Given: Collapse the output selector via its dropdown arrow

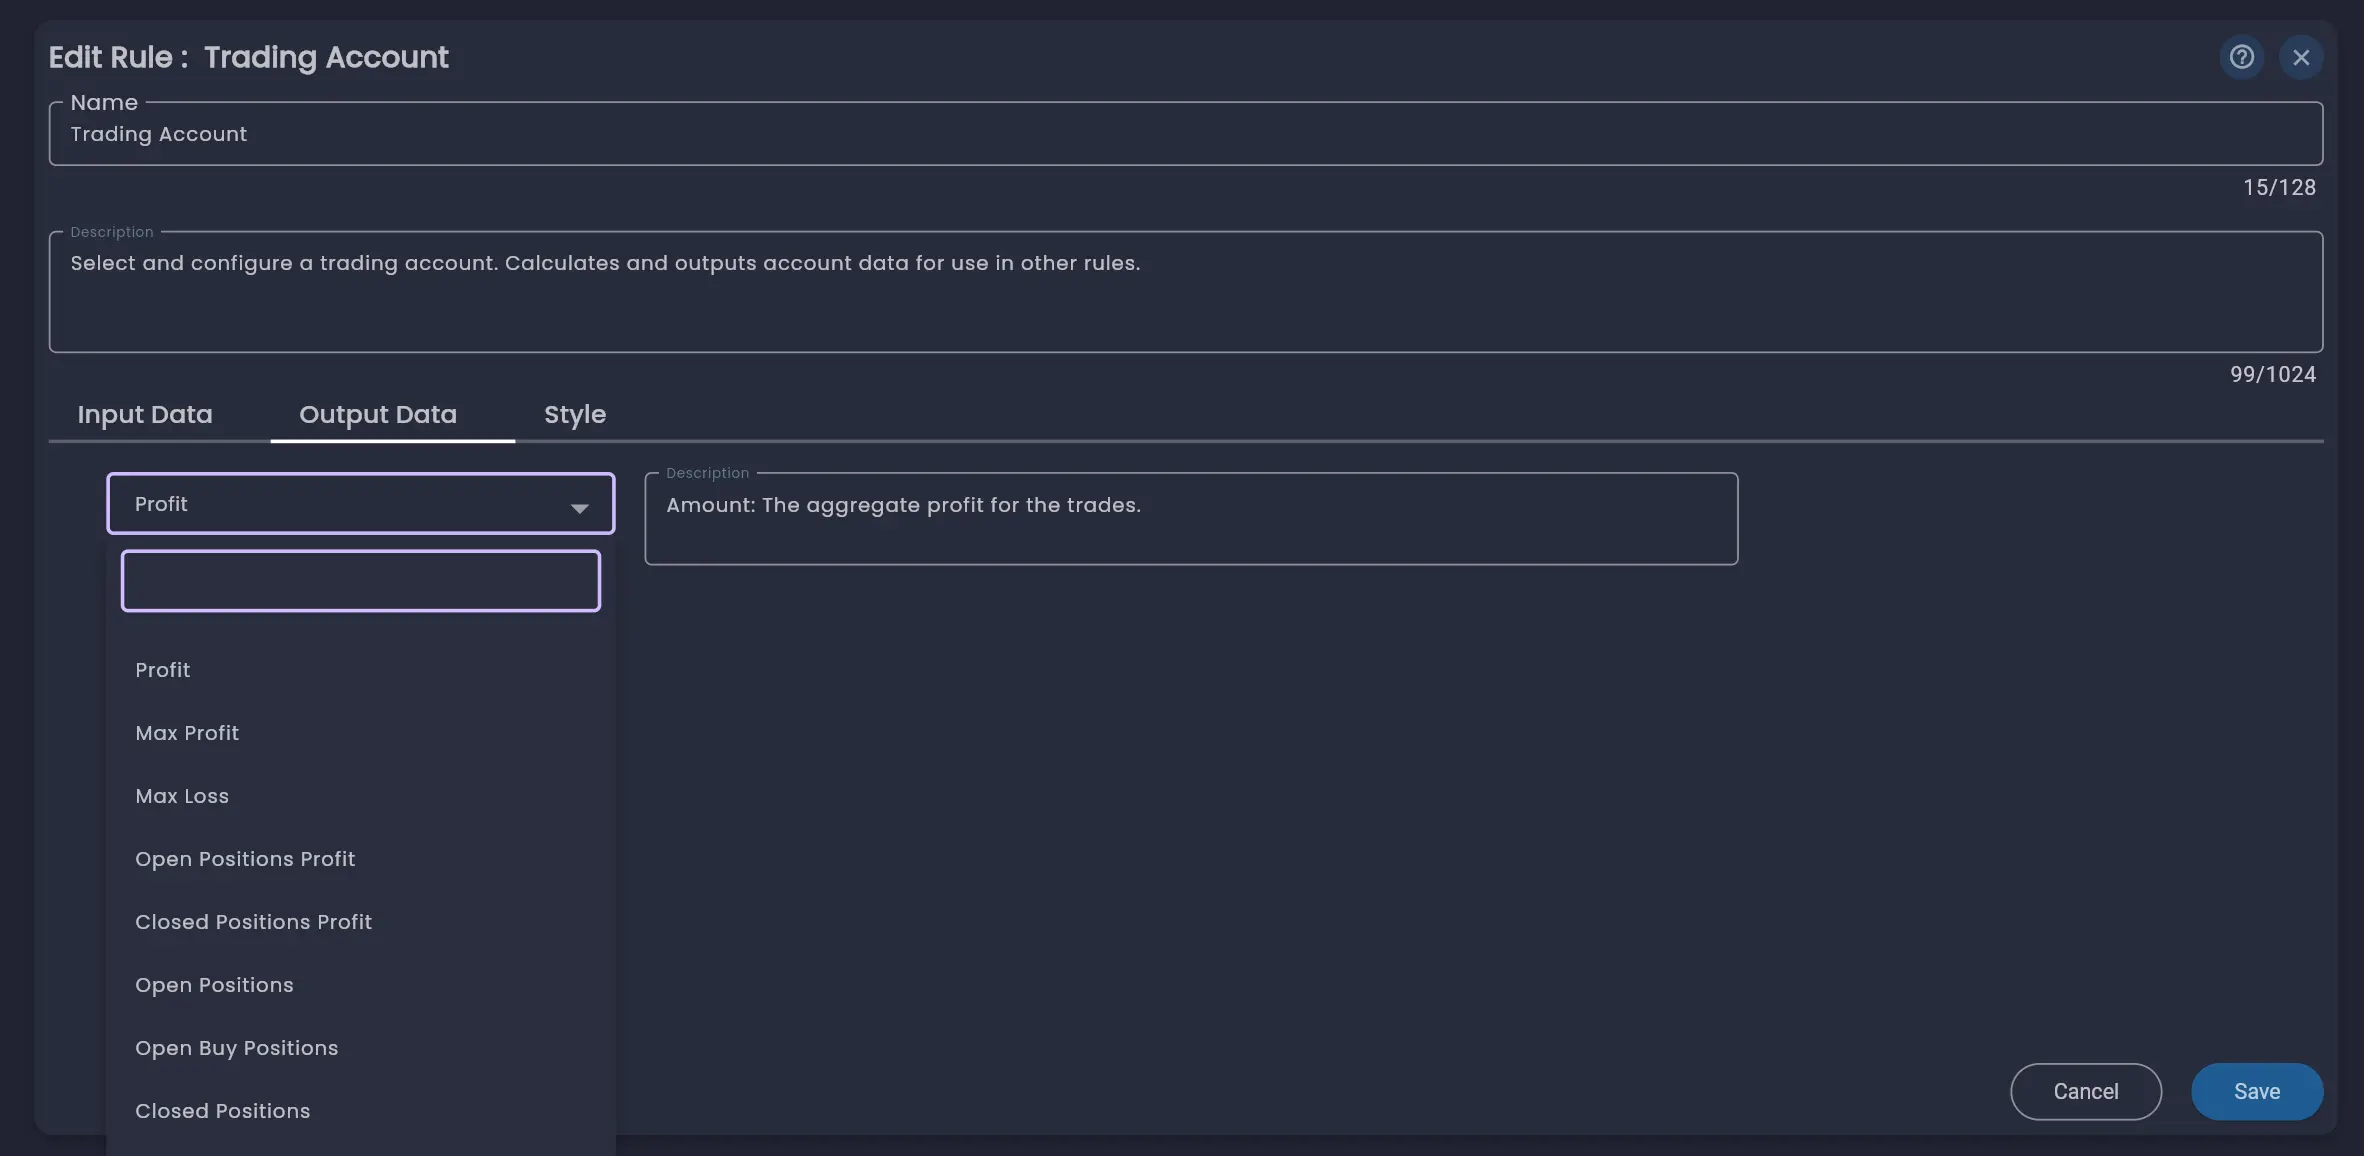Looking at the screenshot, I should point(579,508).
